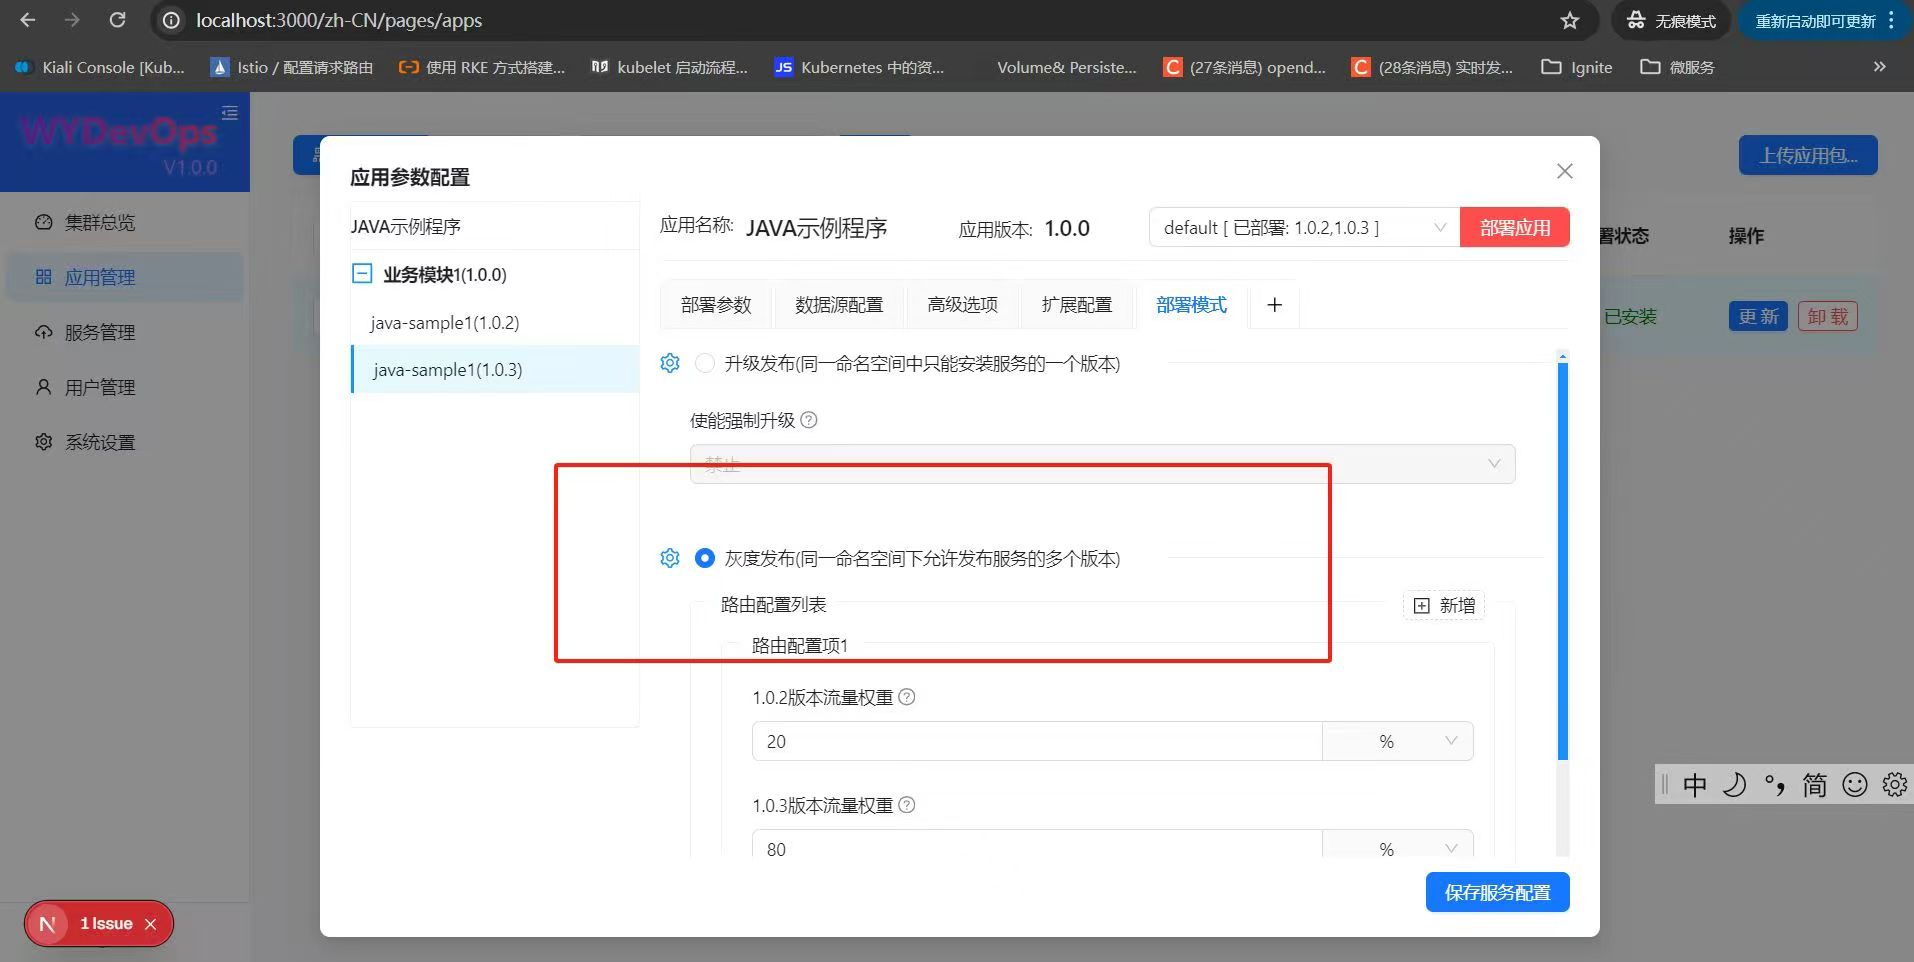Viewport: 1914px width, 962px height.
Task: Open 用户管理 in sidebar
Action: pyautogui.click(x=125, y=387)
